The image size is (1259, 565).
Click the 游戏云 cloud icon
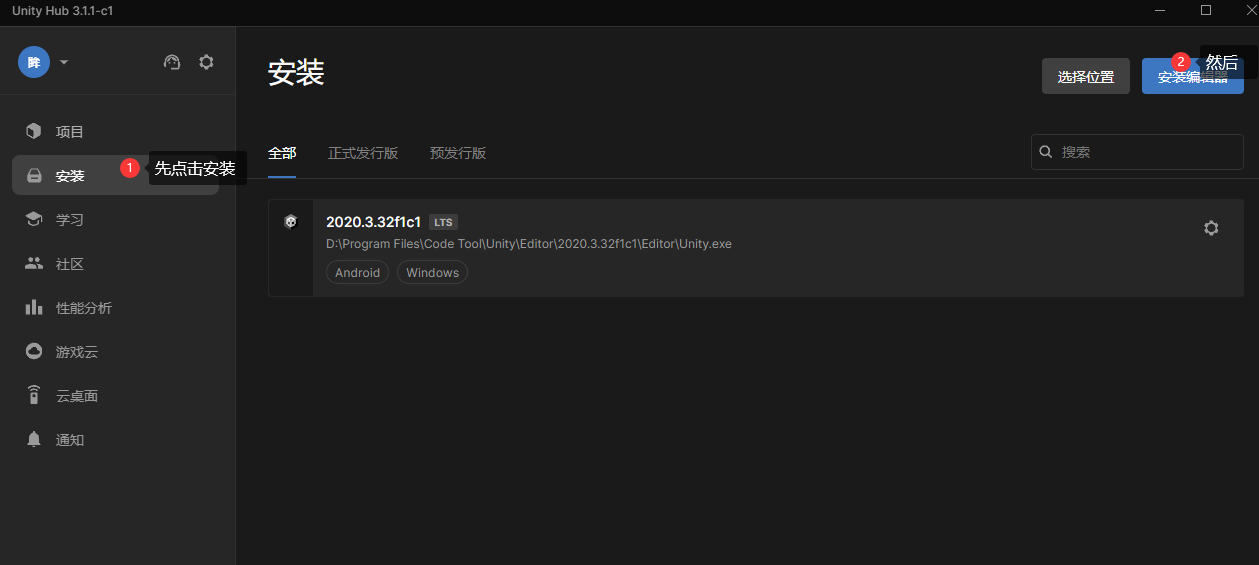point(34,351)
